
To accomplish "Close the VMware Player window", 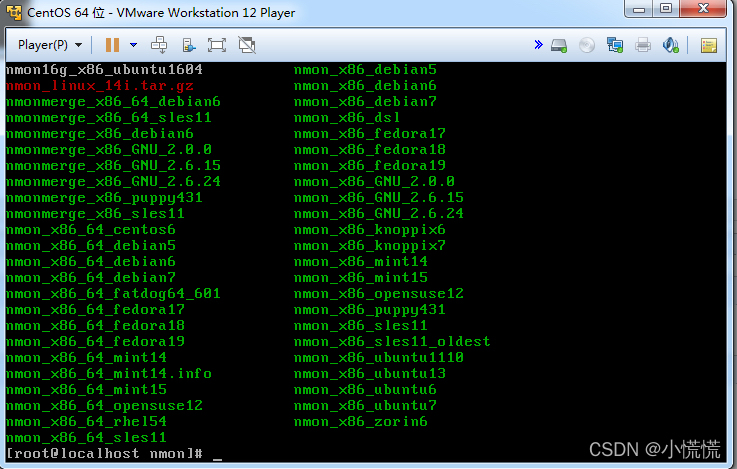I will [x=703, y=8].
